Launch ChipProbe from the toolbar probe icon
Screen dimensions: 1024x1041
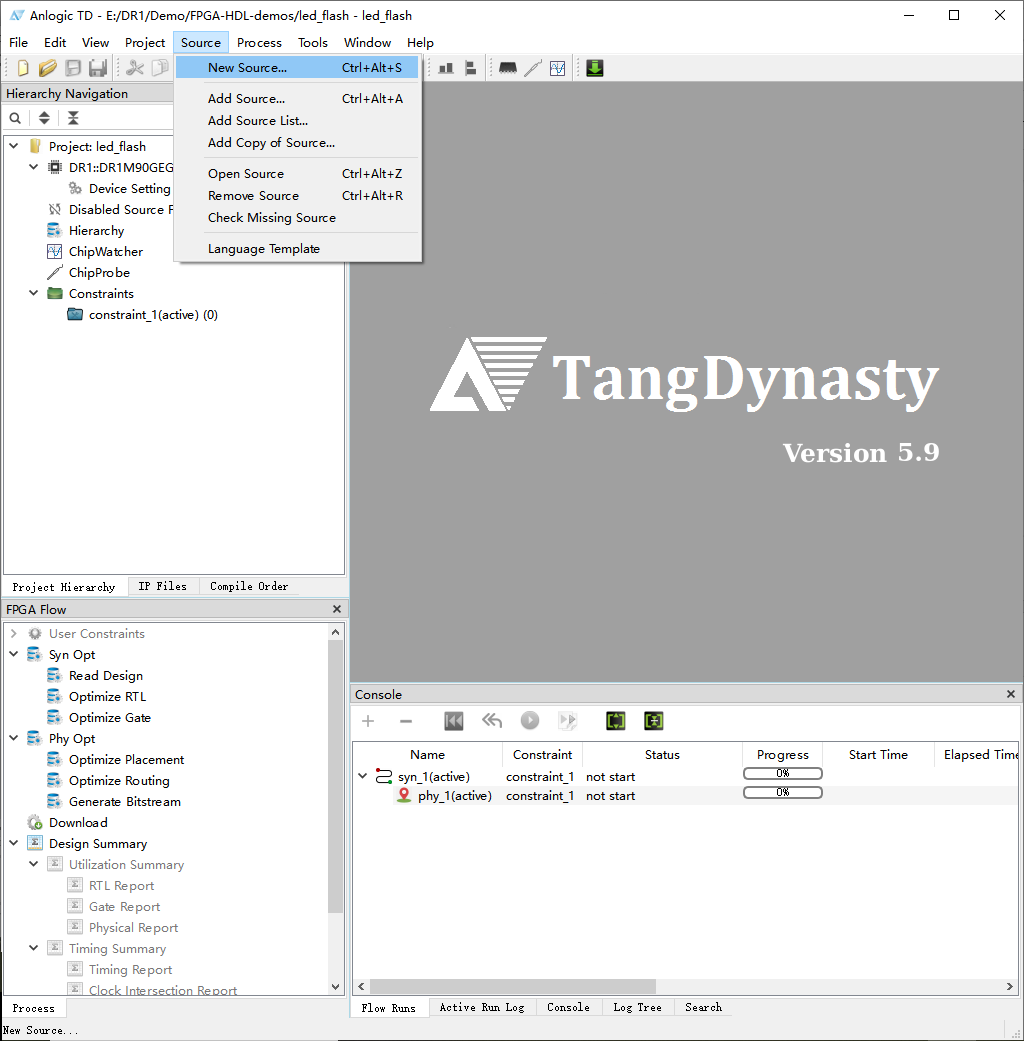click(533, 68)
